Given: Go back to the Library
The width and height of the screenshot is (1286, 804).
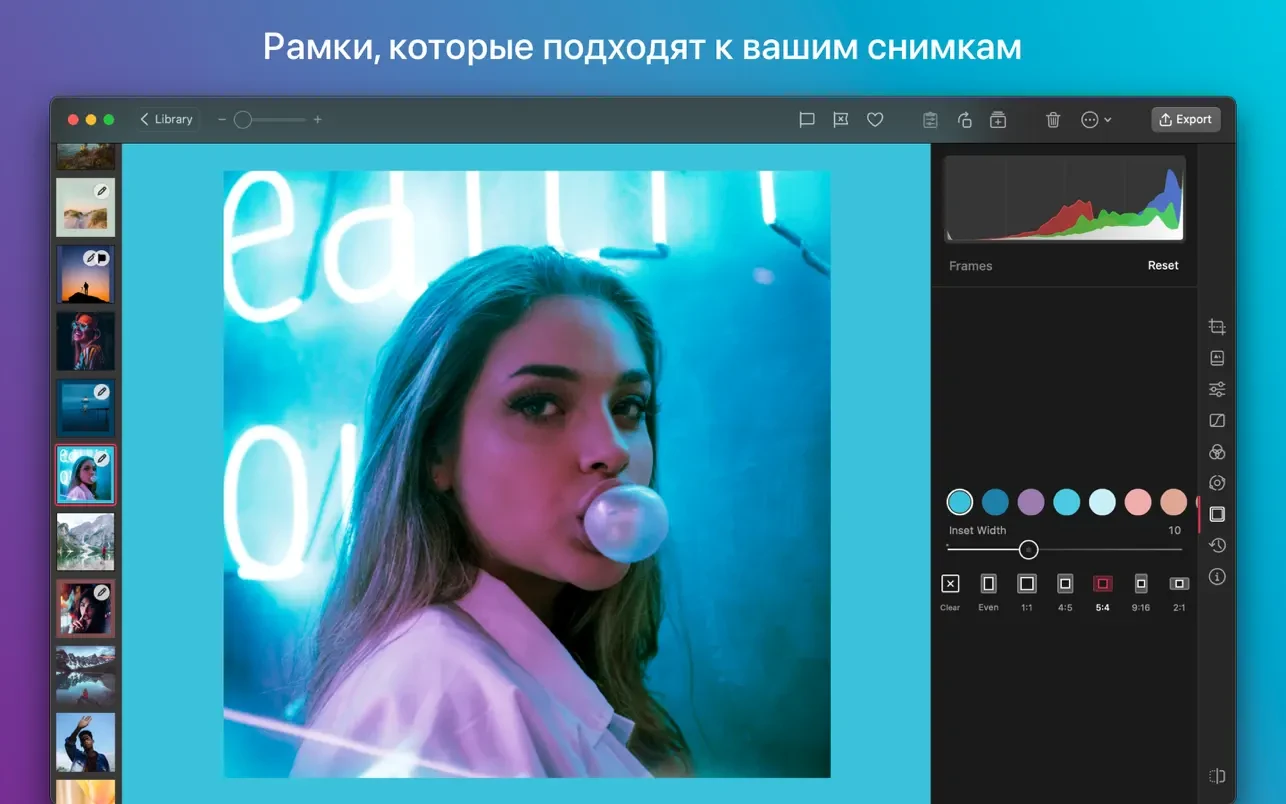Looking at the screenshot, I should click(x=167, y=119).
